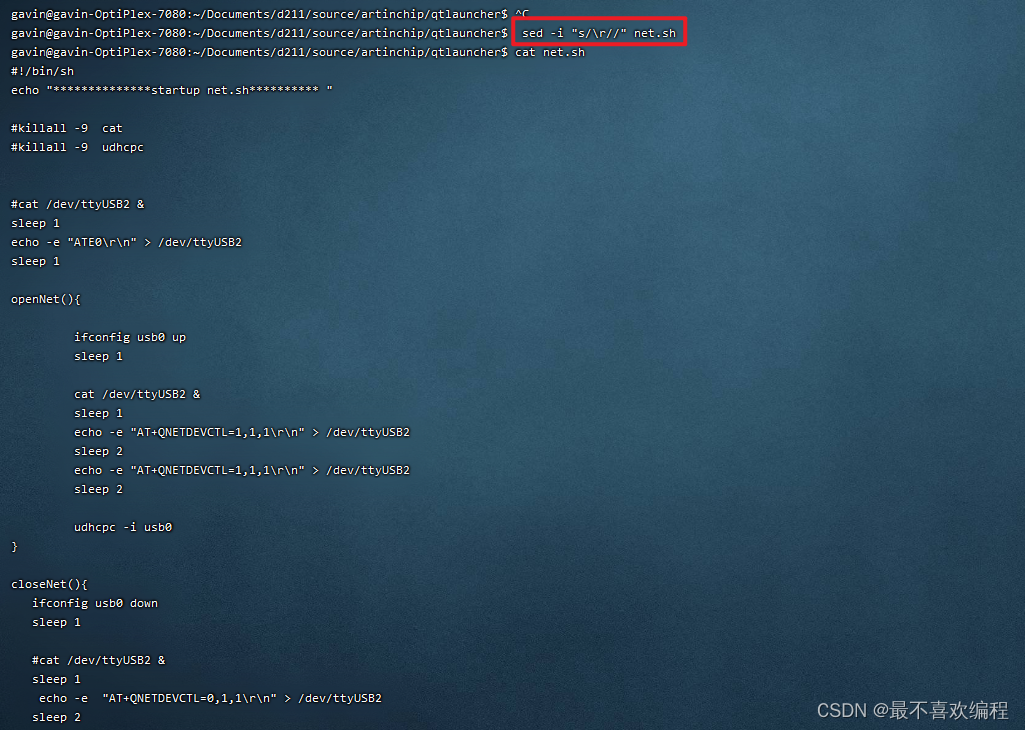Click the closing brace of openNet

point(13,545)
